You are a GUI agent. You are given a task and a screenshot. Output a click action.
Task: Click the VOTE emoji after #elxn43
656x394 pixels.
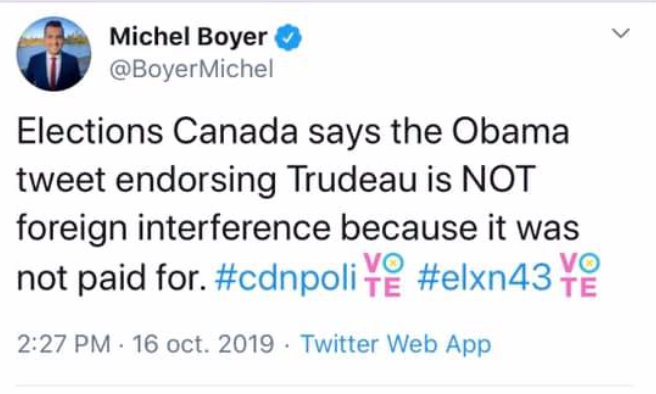coord(579,275)
